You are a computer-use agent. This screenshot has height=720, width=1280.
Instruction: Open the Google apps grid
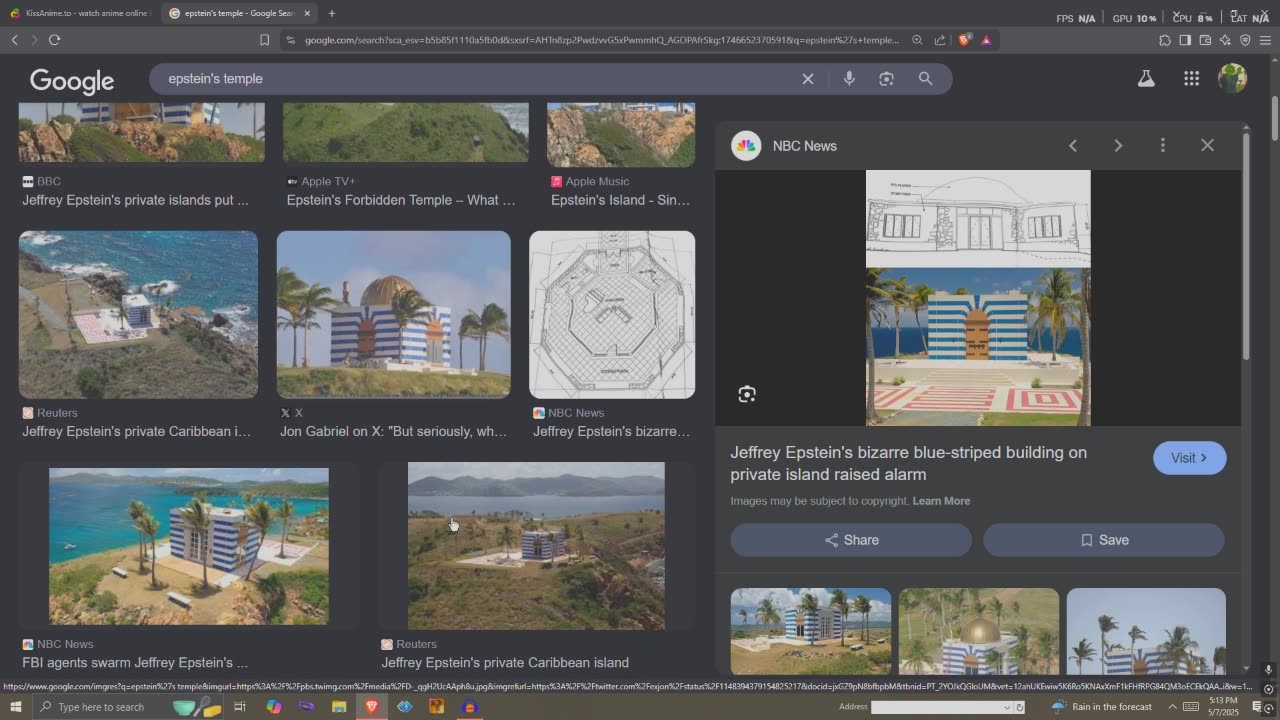pyautogui.click(x=1191, y=79)
